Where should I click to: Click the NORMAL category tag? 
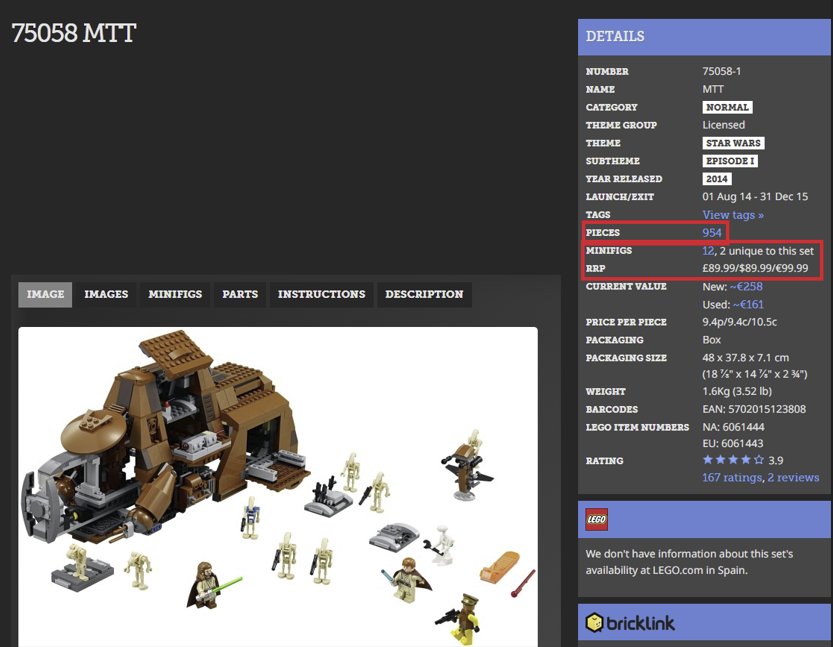coord(727,107)
